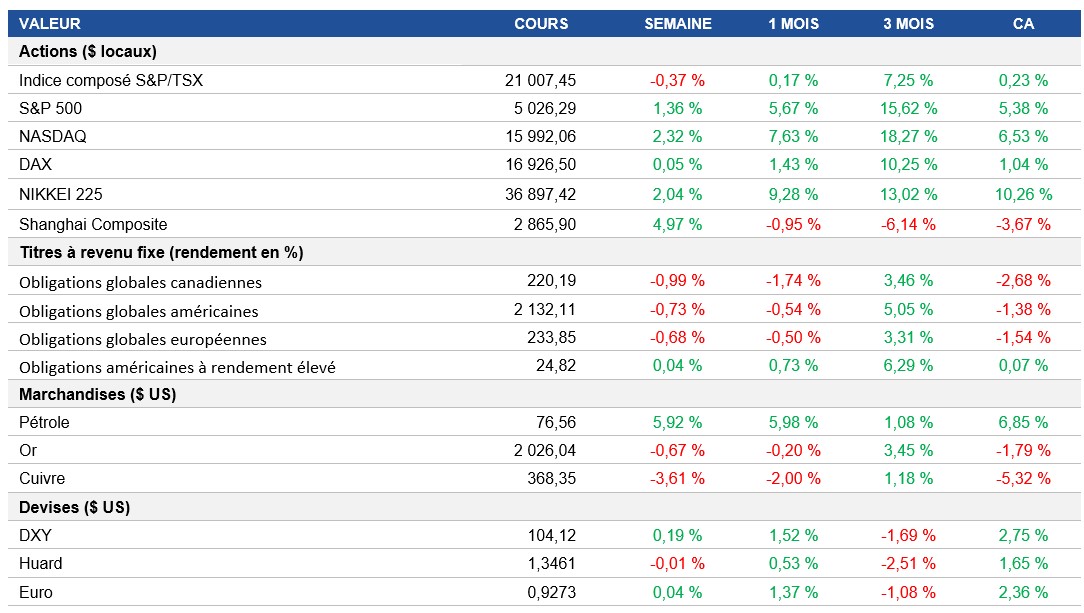Select the S&P 500 price 5 026,29
The width and height of the screenshot is (1084, 613).
point(540,108)
